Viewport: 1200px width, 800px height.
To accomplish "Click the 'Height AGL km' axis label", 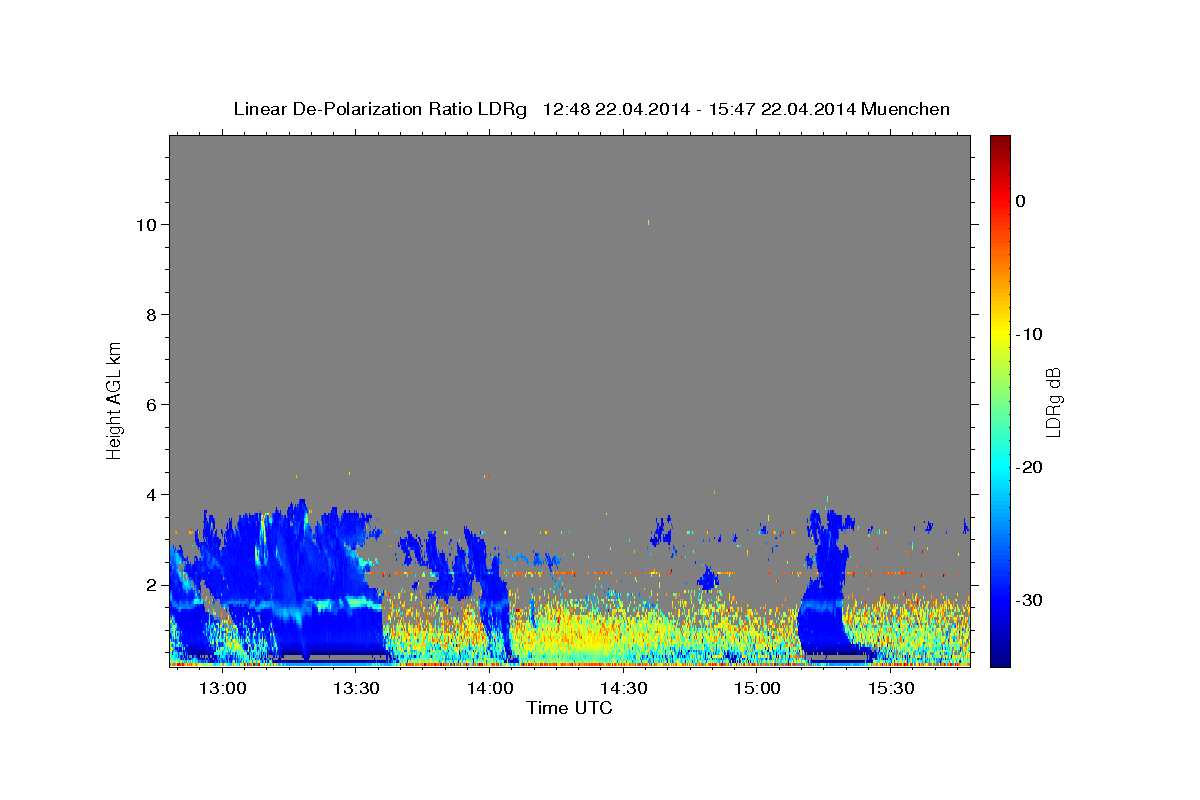I will click(114, 399).
